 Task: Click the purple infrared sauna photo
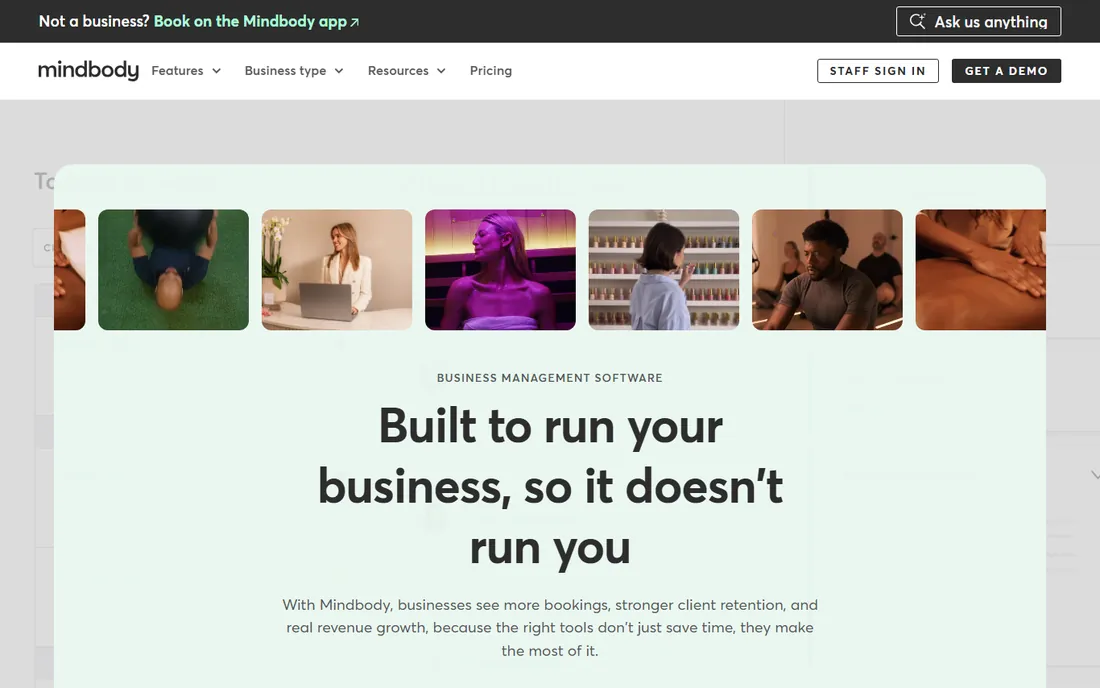click(x=500, y=269)
